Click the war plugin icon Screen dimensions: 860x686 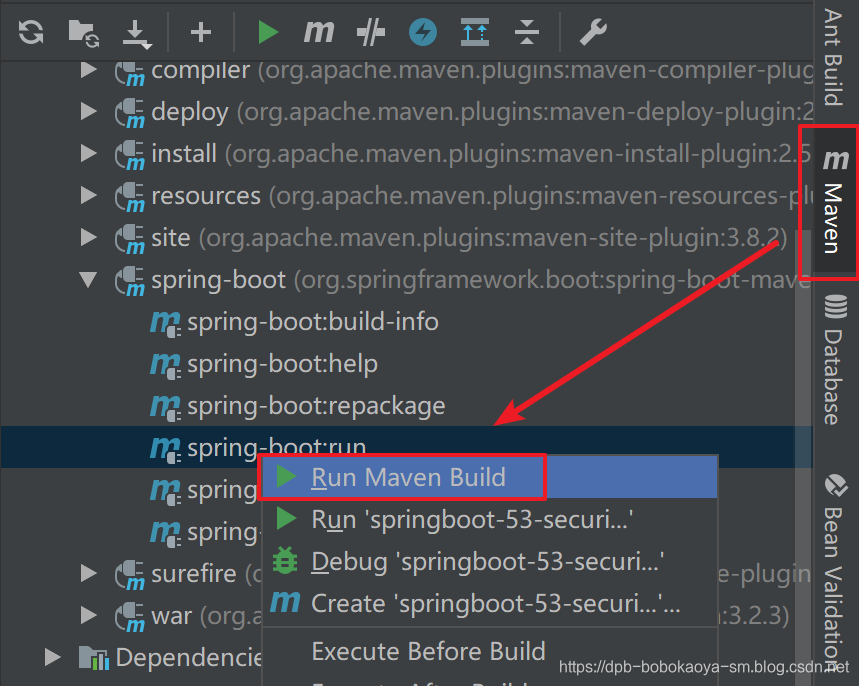(x=129, y=617)
